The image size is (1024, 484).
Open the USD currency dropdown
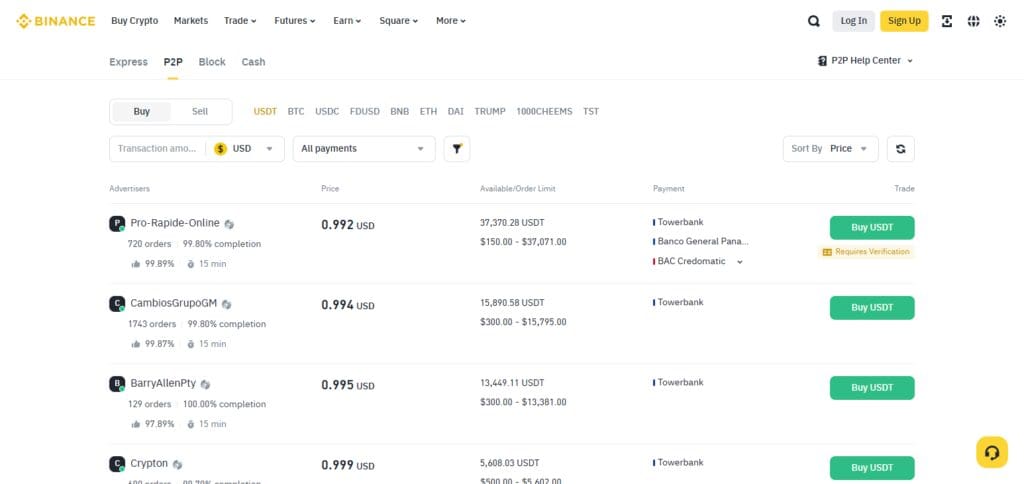tap(245, 149)
